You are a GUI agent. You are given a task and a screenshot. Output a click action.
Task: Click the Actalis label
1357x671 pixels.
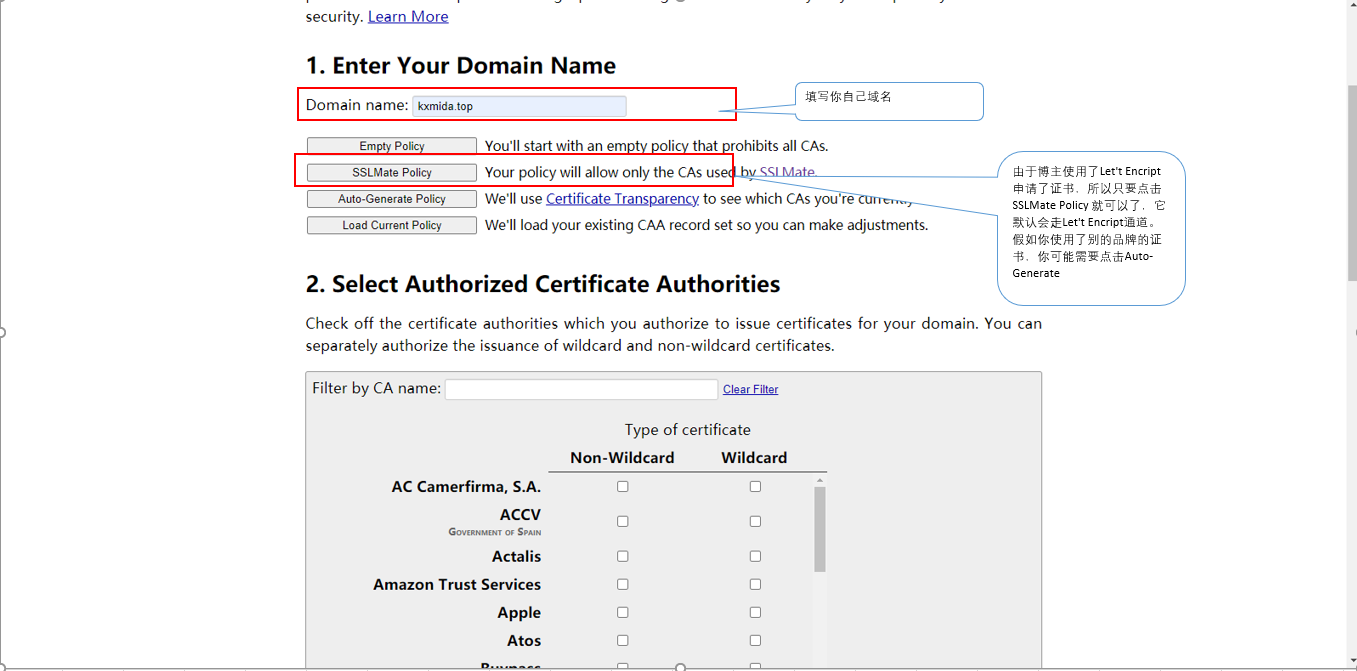click(516, 556)
